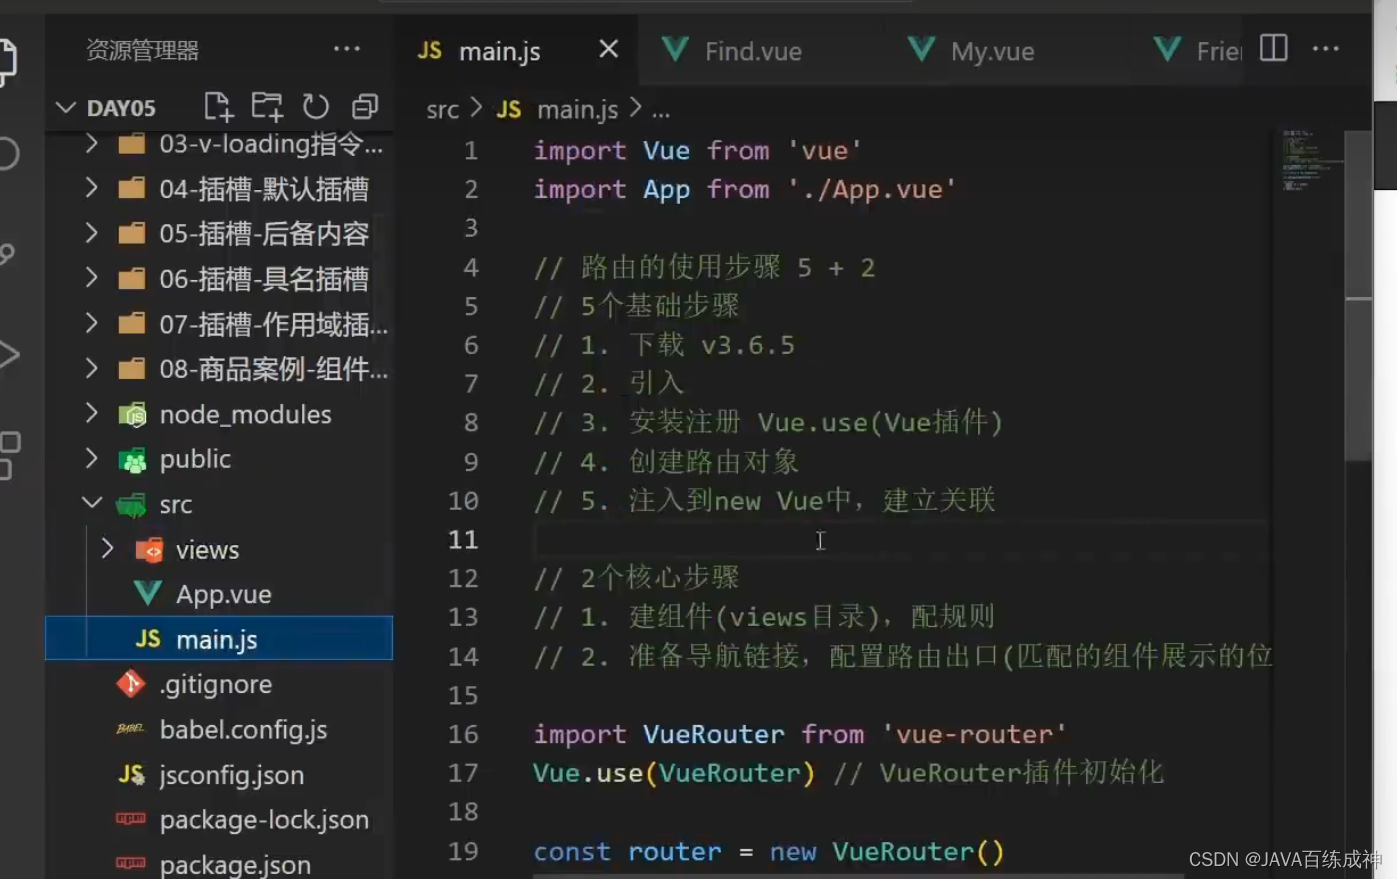1397x879 pixels.
Task: Click the New Folder icon in explorer header
Action: click(x=267, y=106)
